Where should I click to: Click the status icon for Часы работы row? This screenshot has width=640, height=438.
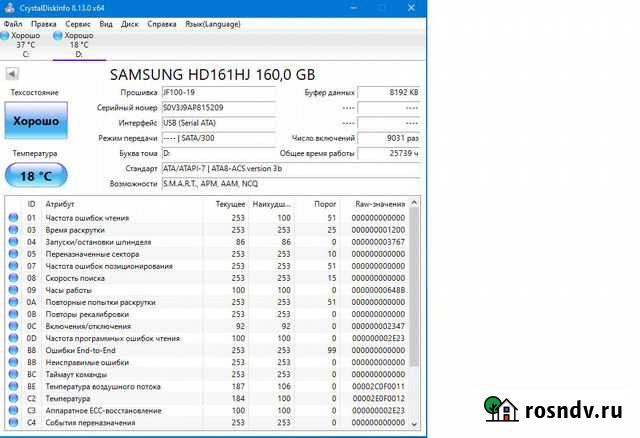point(13,289)
